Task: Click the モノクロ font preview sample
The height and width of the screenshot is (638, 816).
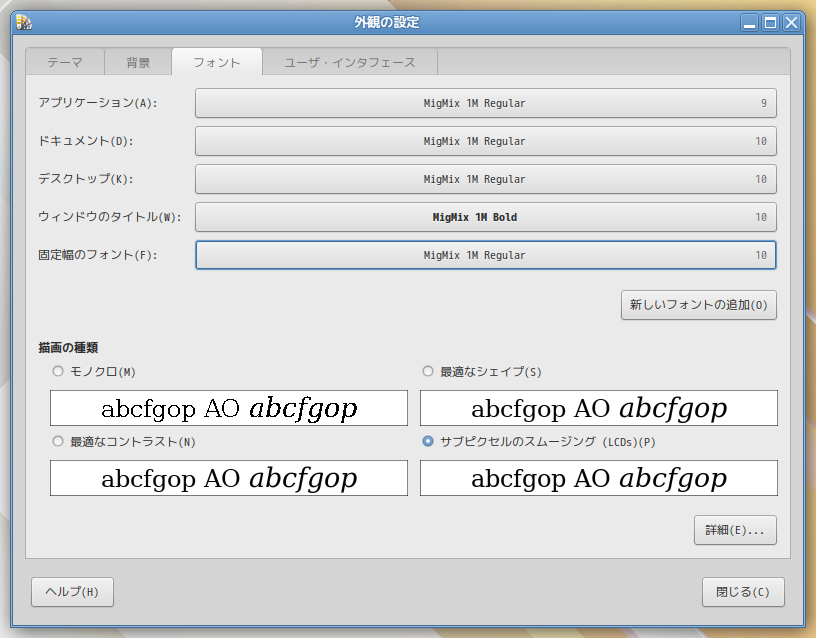Action: click(x=229, y=408)
